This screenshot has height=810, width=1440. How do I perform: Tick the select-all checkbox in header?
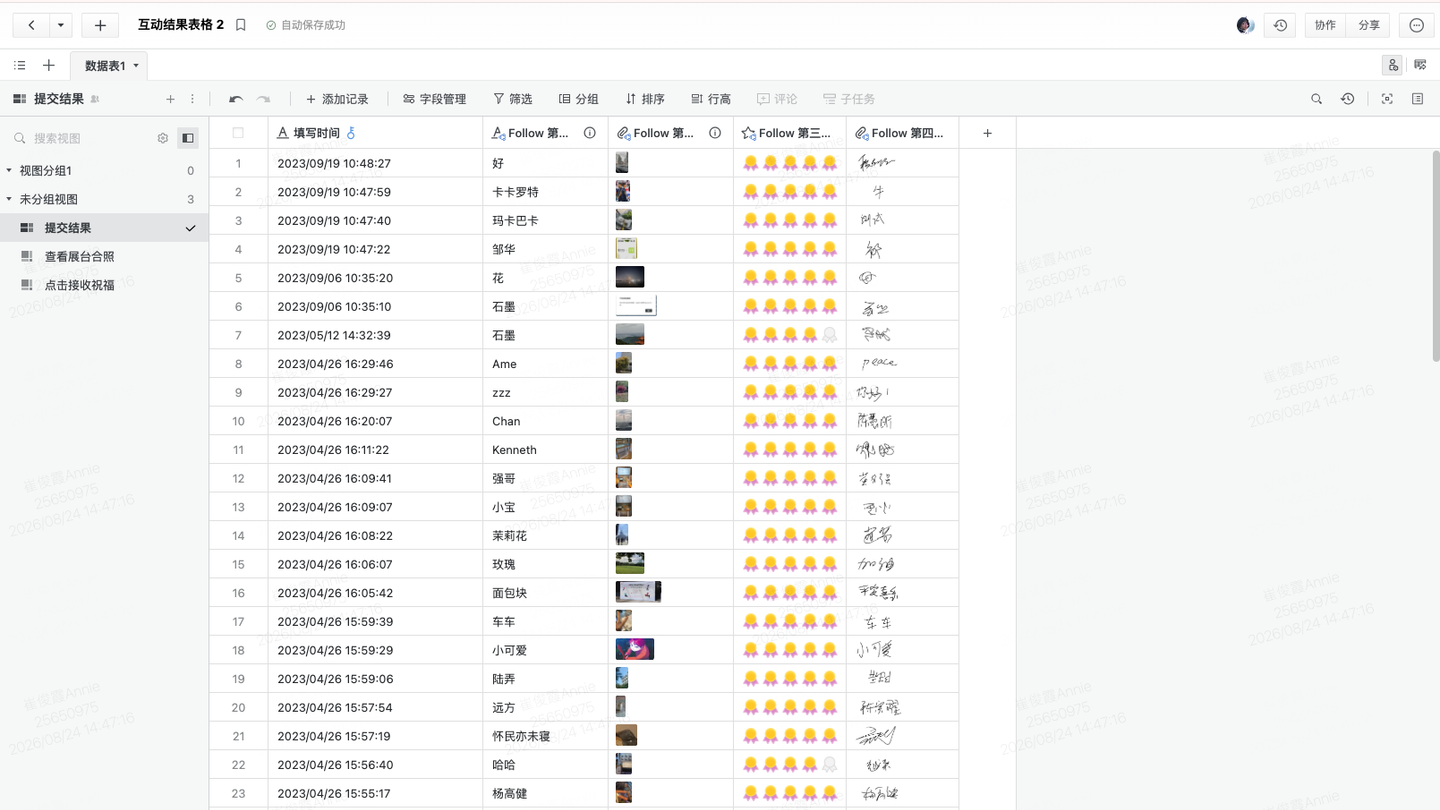pos(238,133)
